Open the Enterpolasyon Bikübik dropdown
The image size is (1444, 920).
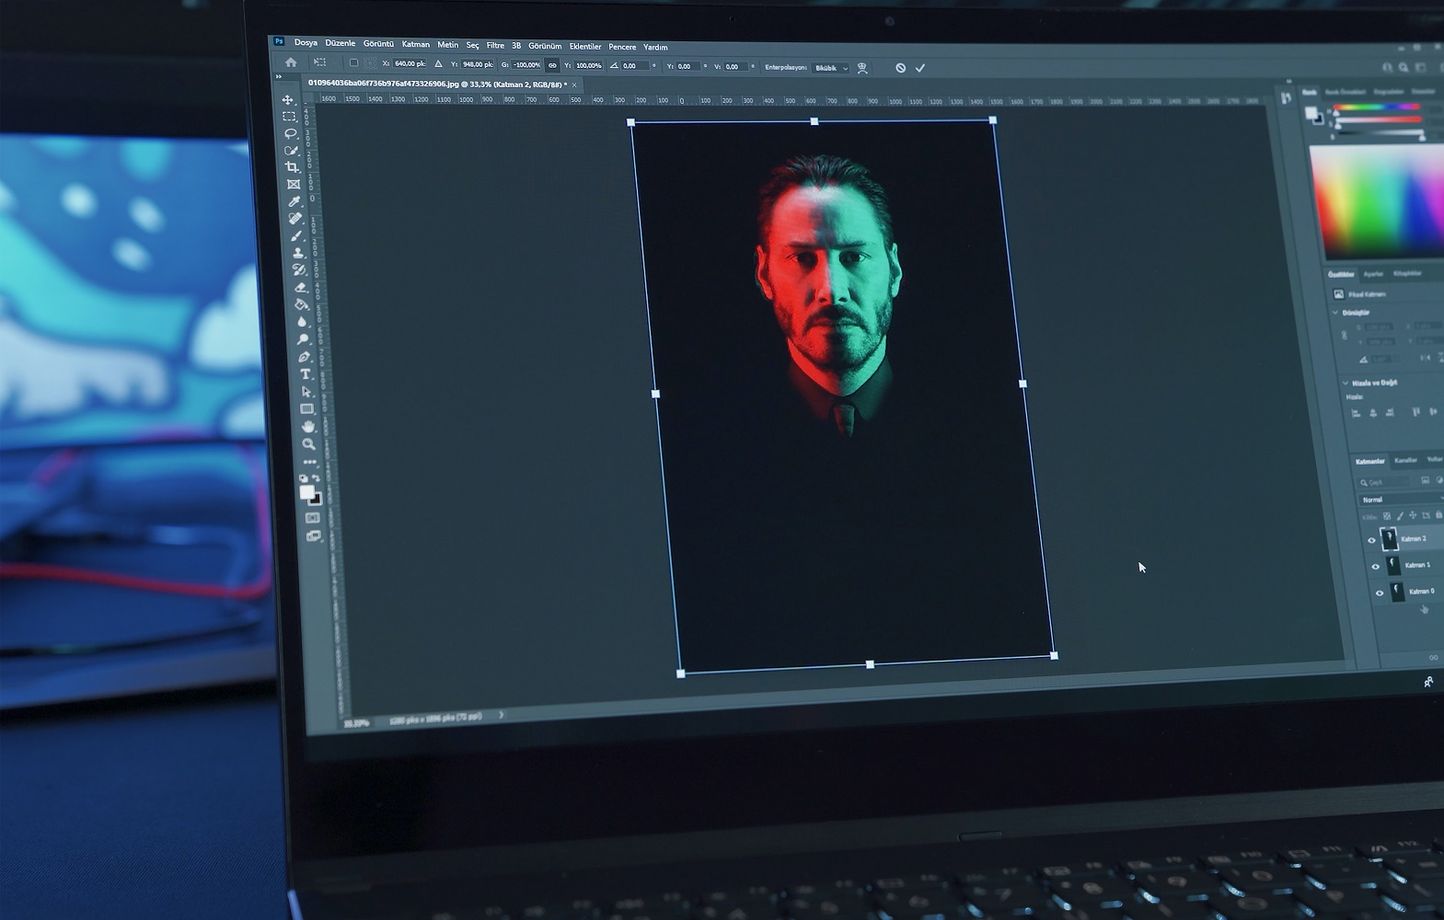point(830,68)
